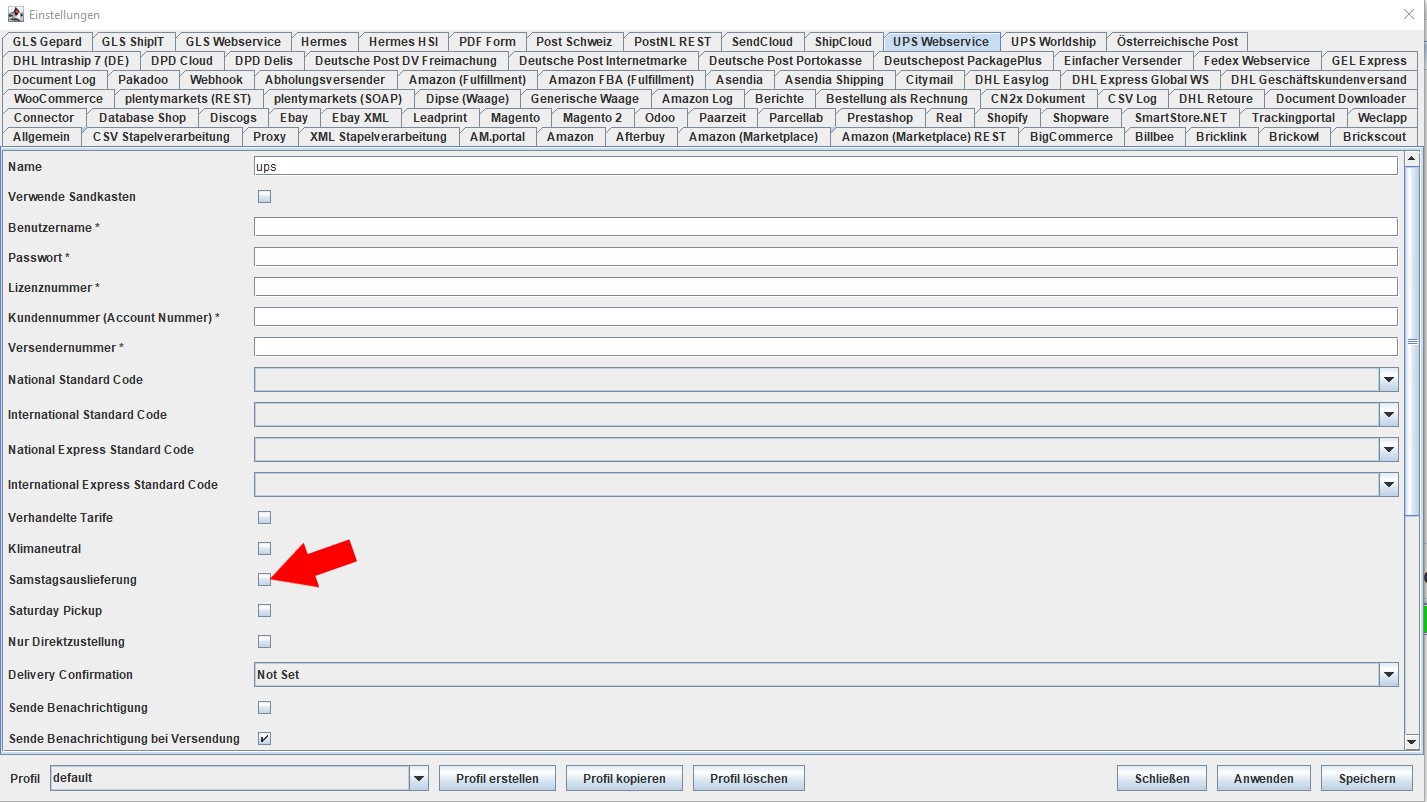Click the scrollbar up arrow
Screen dimensions: 1427x802
click(1412, 157)
